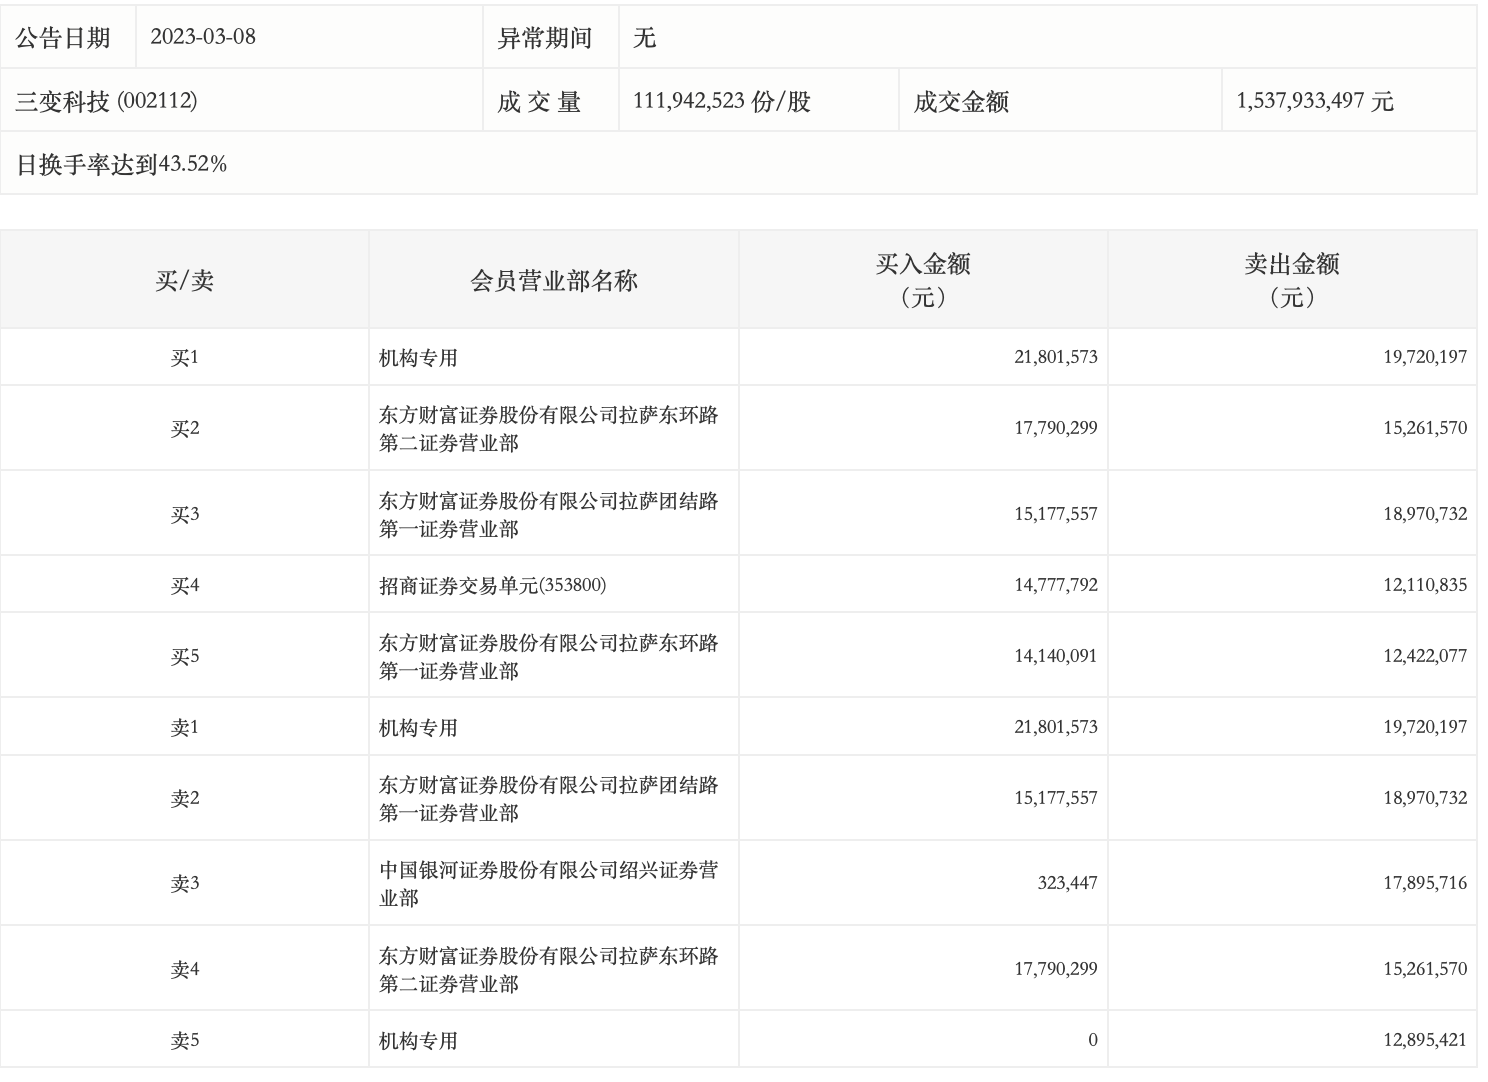Click the 异常期间 label cell
This screenshot has width=1488, height=1082.
545,37
